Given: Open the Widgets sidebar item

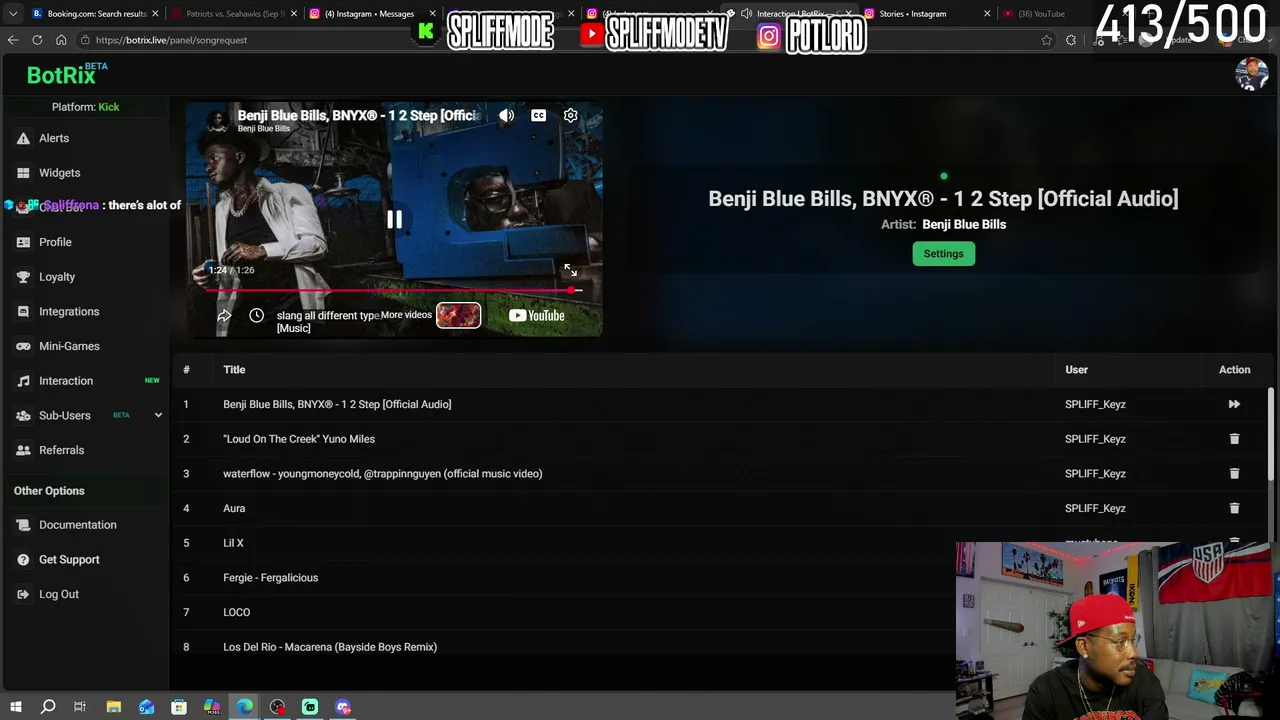Looking at the screenshot, I should coord(59,173).
